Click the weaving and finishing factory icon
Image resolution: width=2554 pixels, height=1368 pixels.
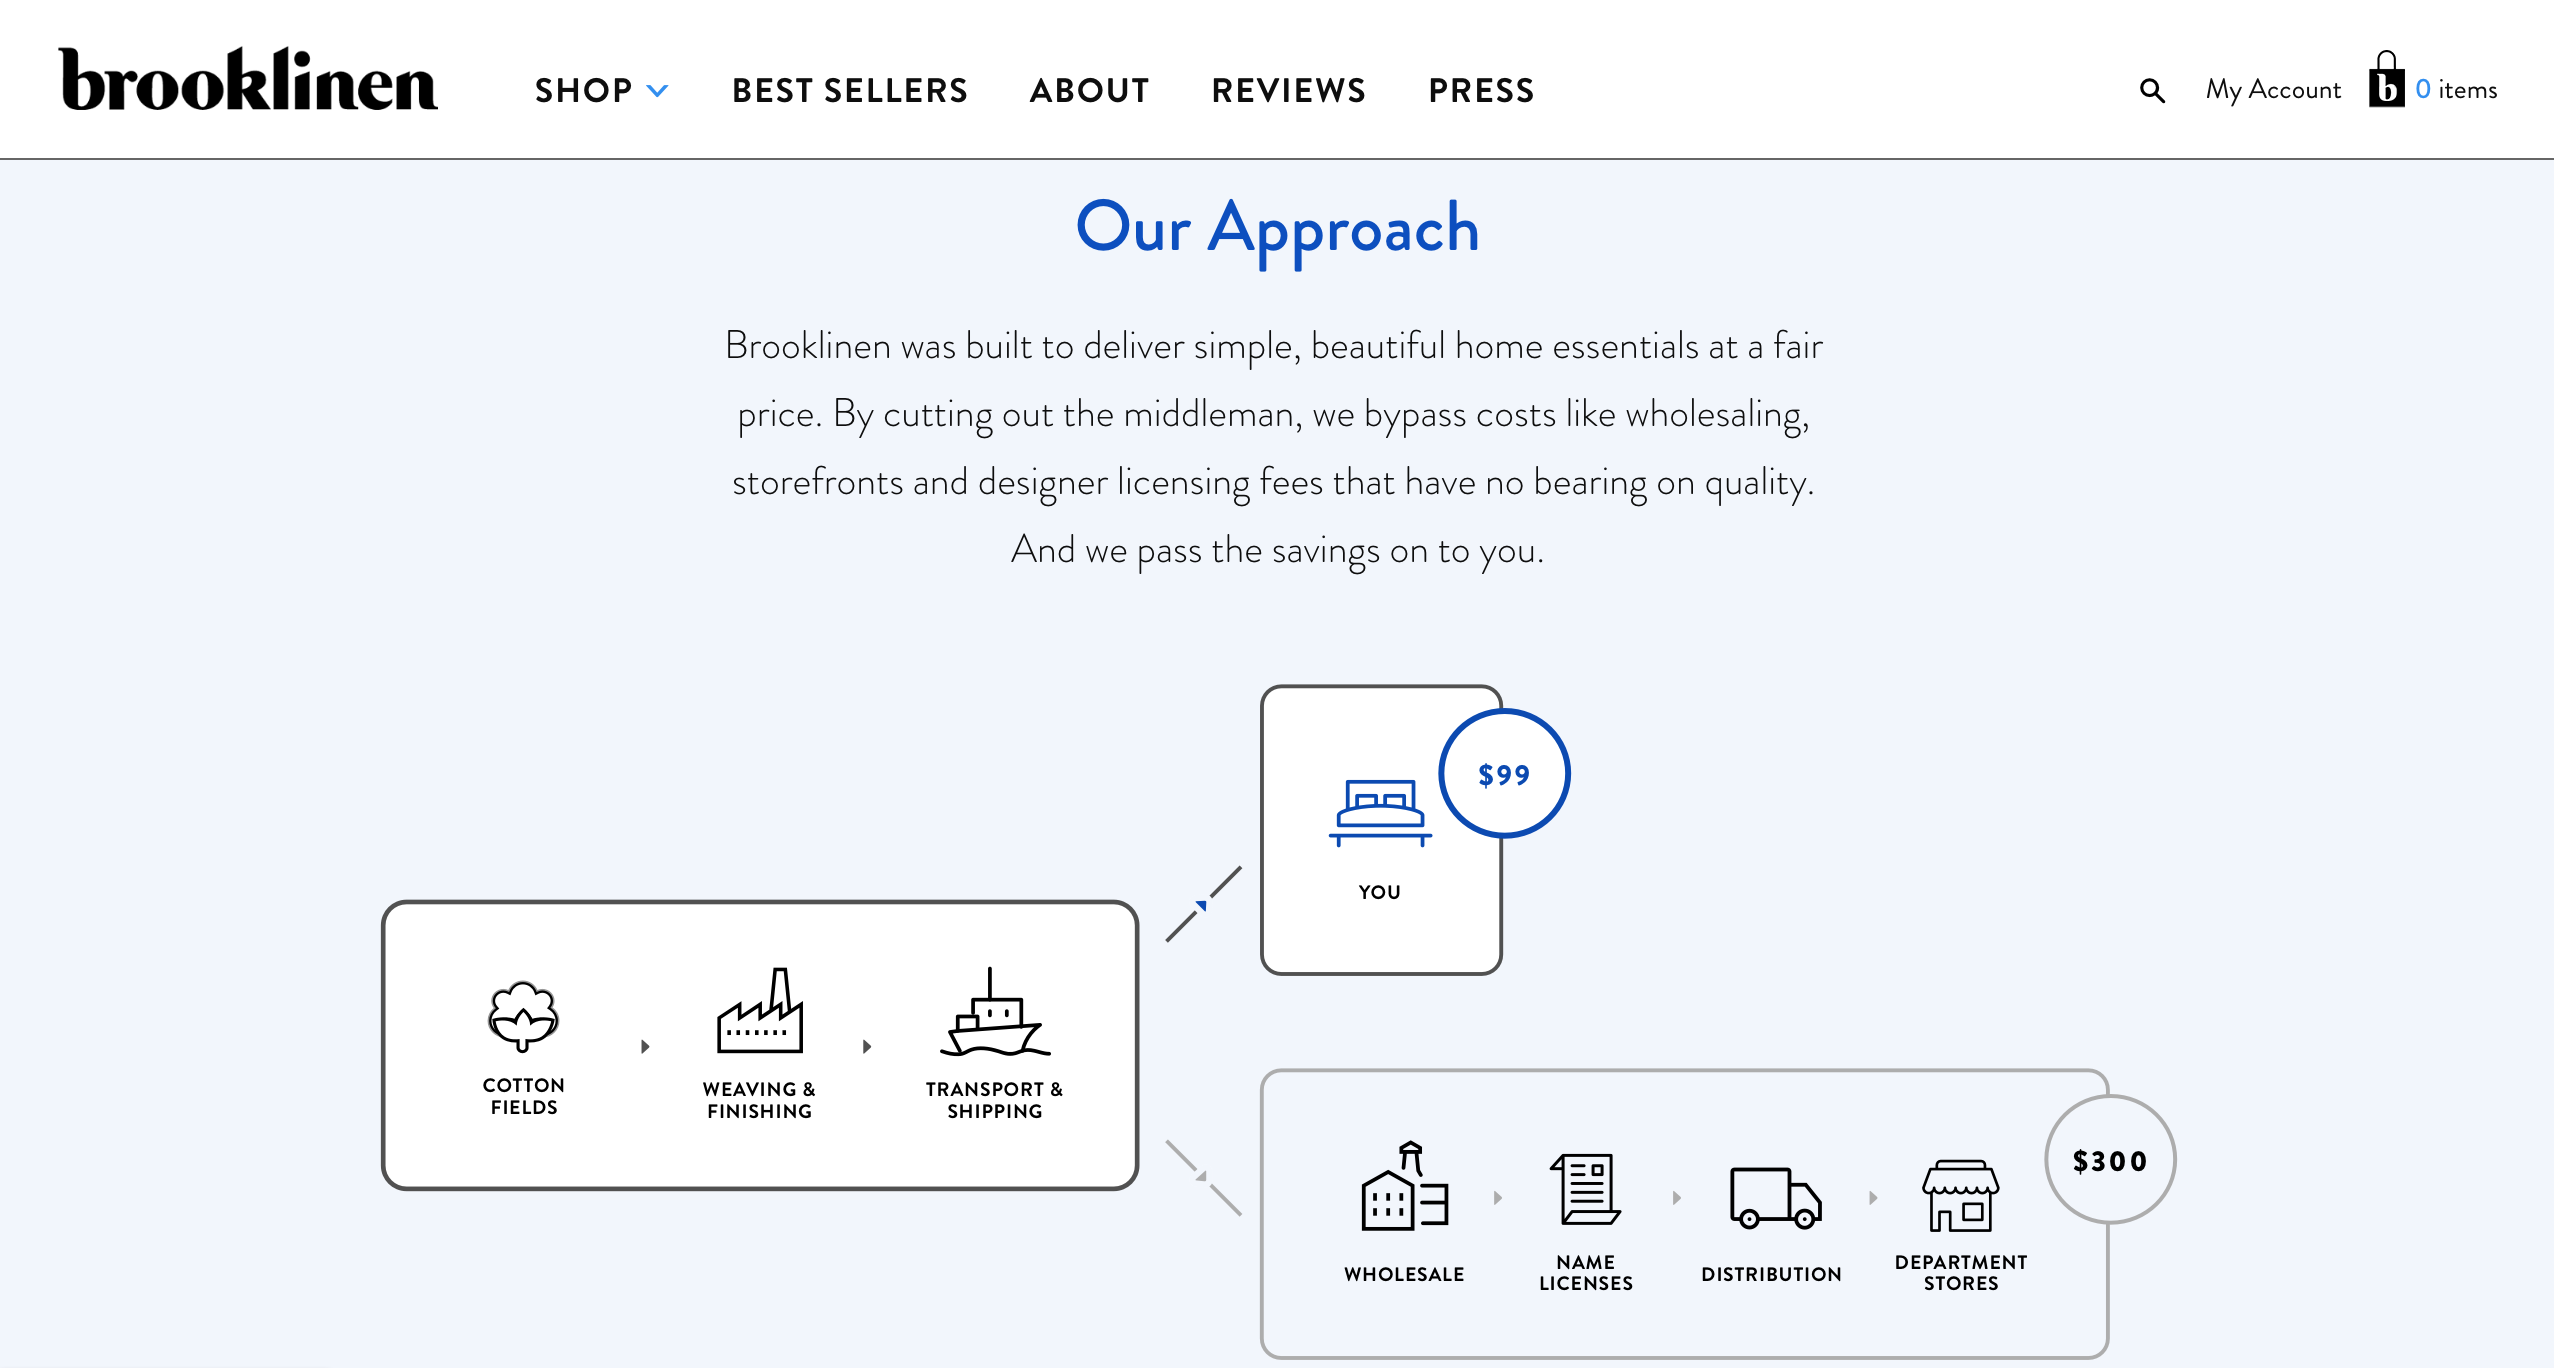point(762,1013)
